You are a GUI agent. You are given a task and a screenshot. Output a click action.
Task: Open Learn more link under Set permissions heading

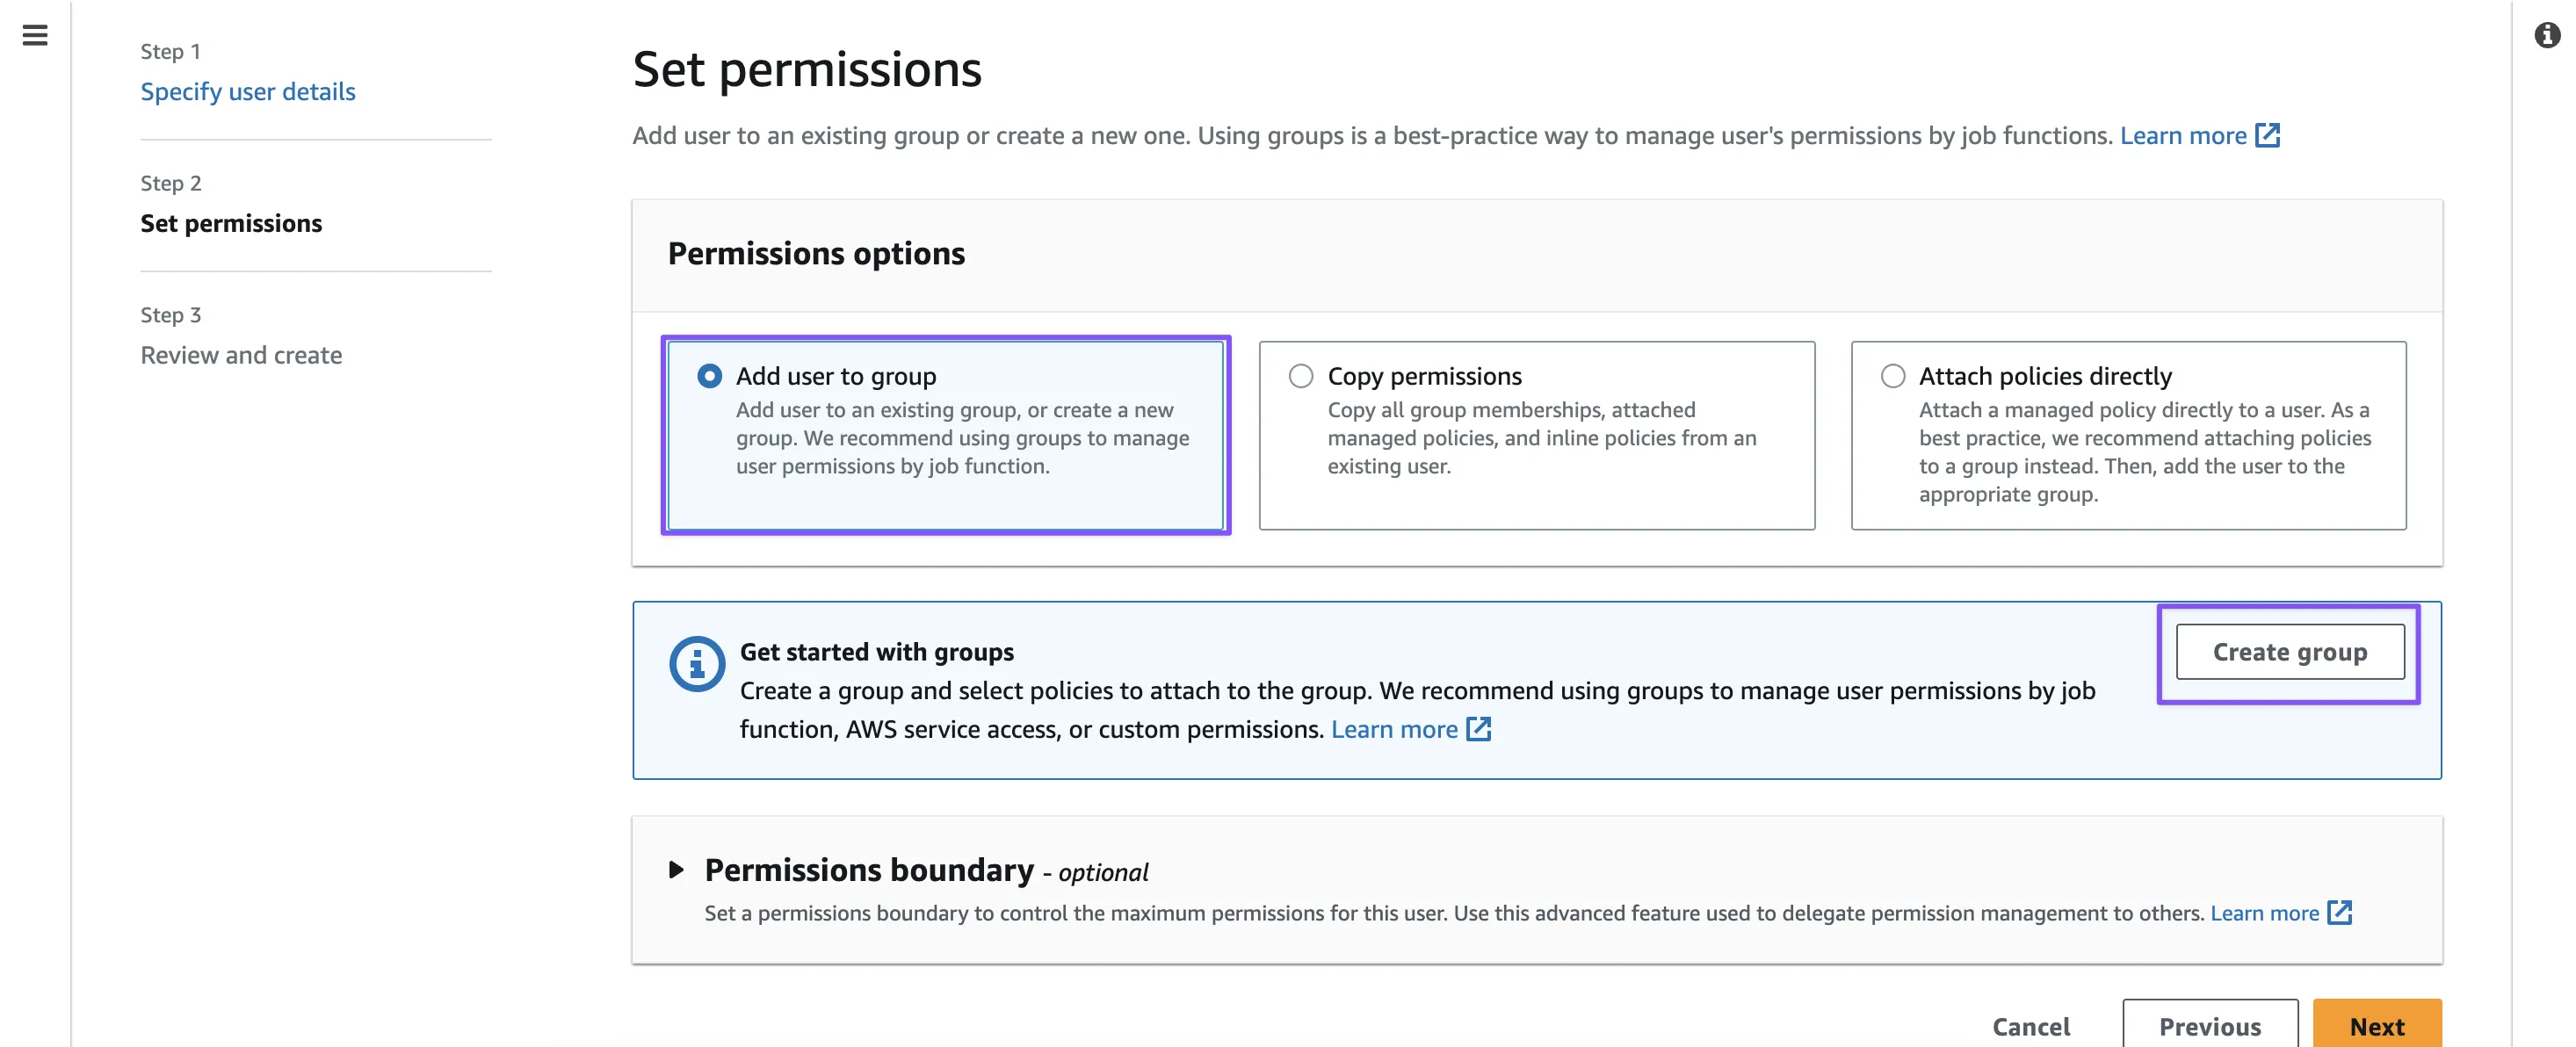tap(2182, 135)
